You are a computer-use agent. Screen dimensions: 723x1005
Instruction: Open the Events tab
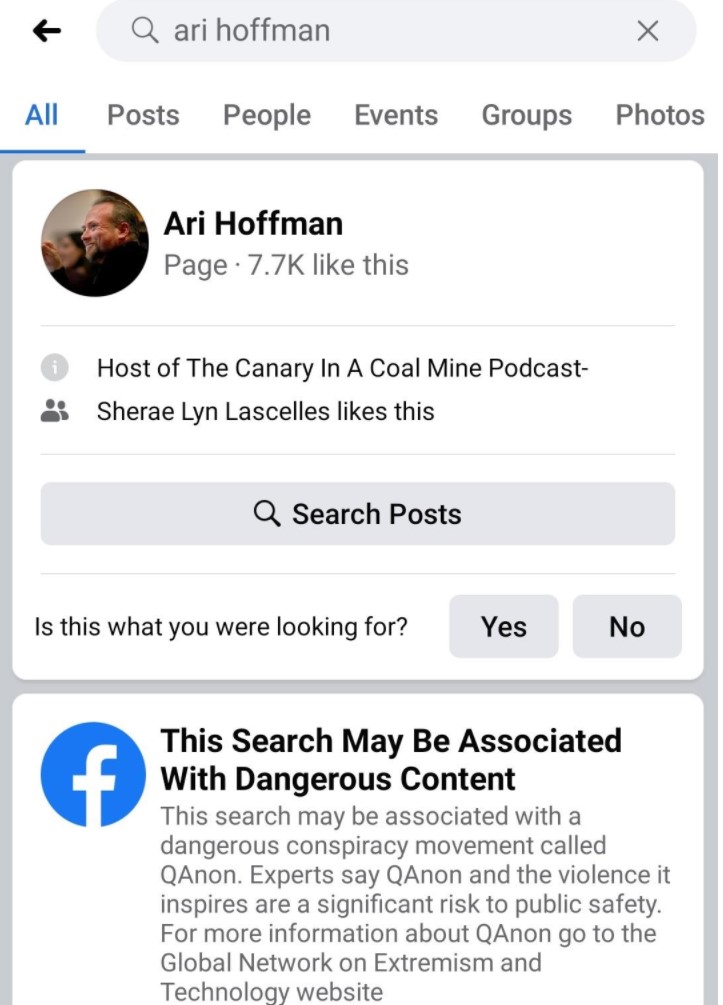[x=396, y=115]
